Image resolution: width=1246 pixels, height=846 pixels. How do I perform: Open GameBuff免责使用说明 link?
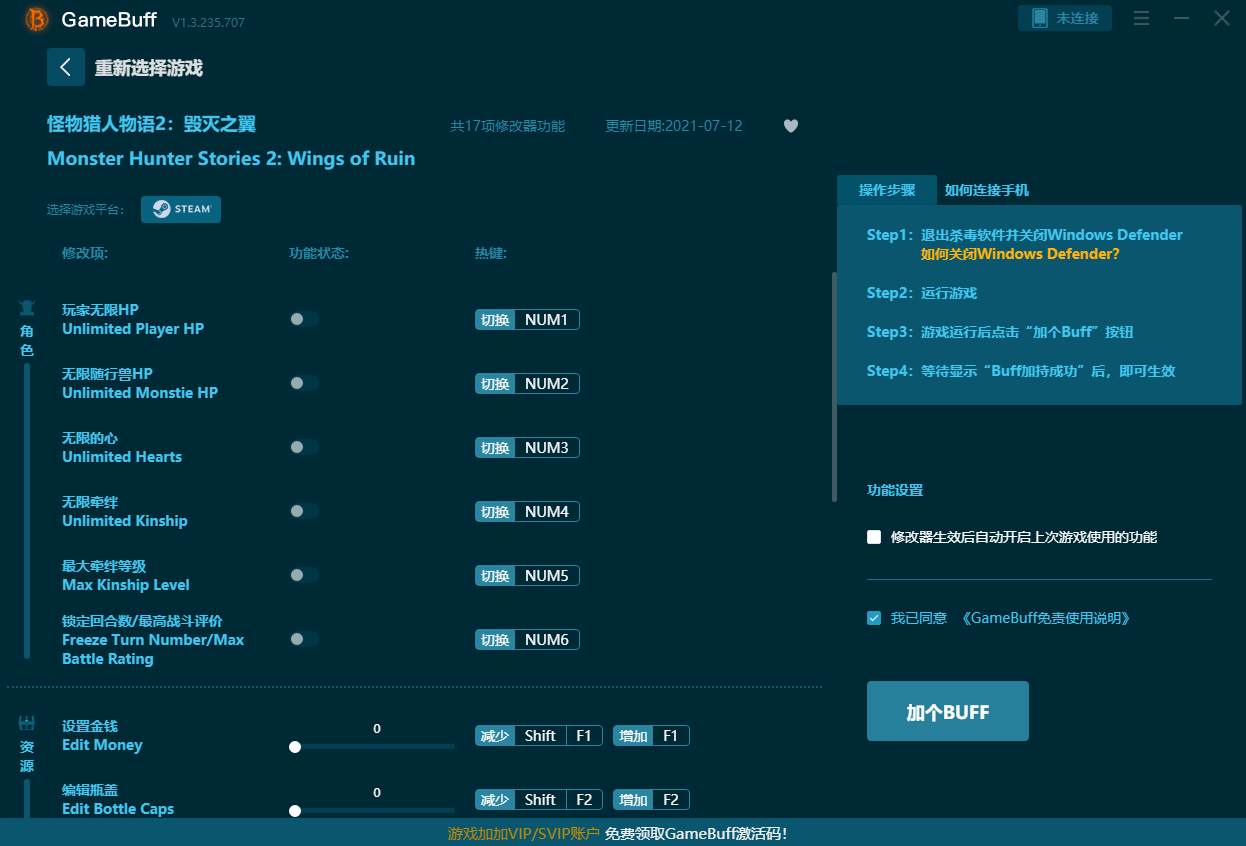click(x=1046, y=618)
